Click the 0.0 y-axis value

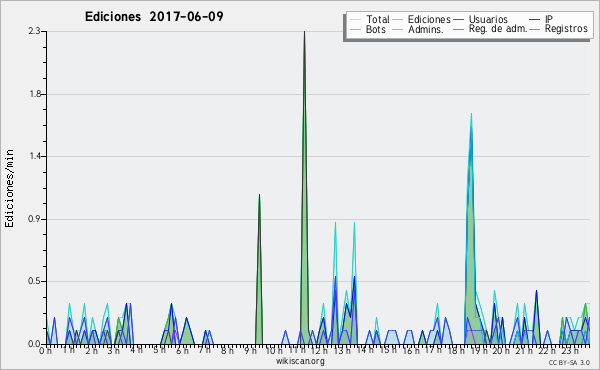point(34,344)
